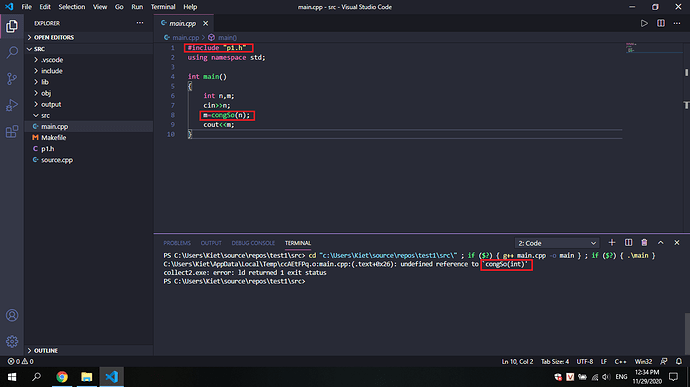690x387 pixels.
Task: Open Manage settings gear
Action: tap(12, 341)
